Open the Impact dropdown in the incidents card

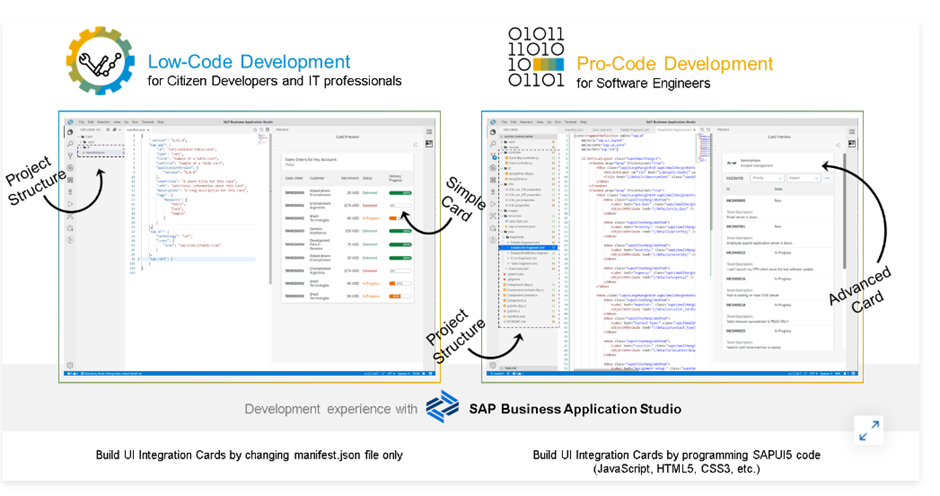pyautogui.click(x=802, y=178)
